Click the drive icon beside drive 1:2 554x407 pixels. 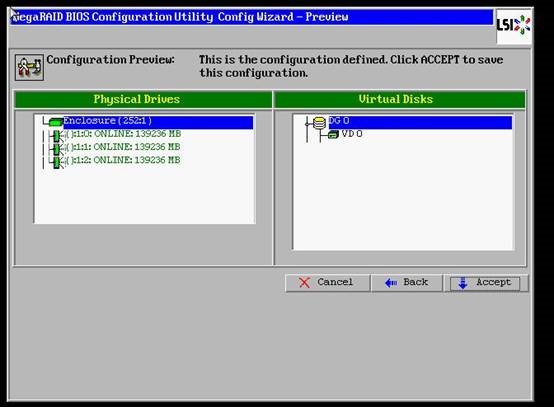point(57,162)
